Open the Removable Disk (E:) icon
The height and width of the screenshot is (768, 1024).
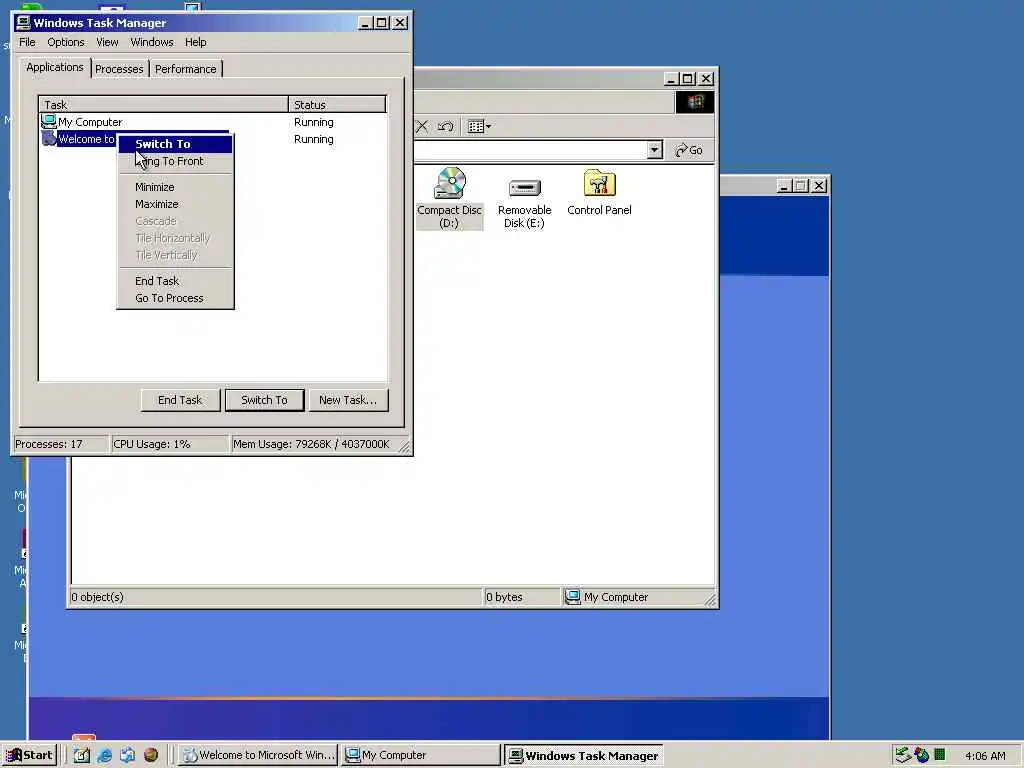(524, 188)
